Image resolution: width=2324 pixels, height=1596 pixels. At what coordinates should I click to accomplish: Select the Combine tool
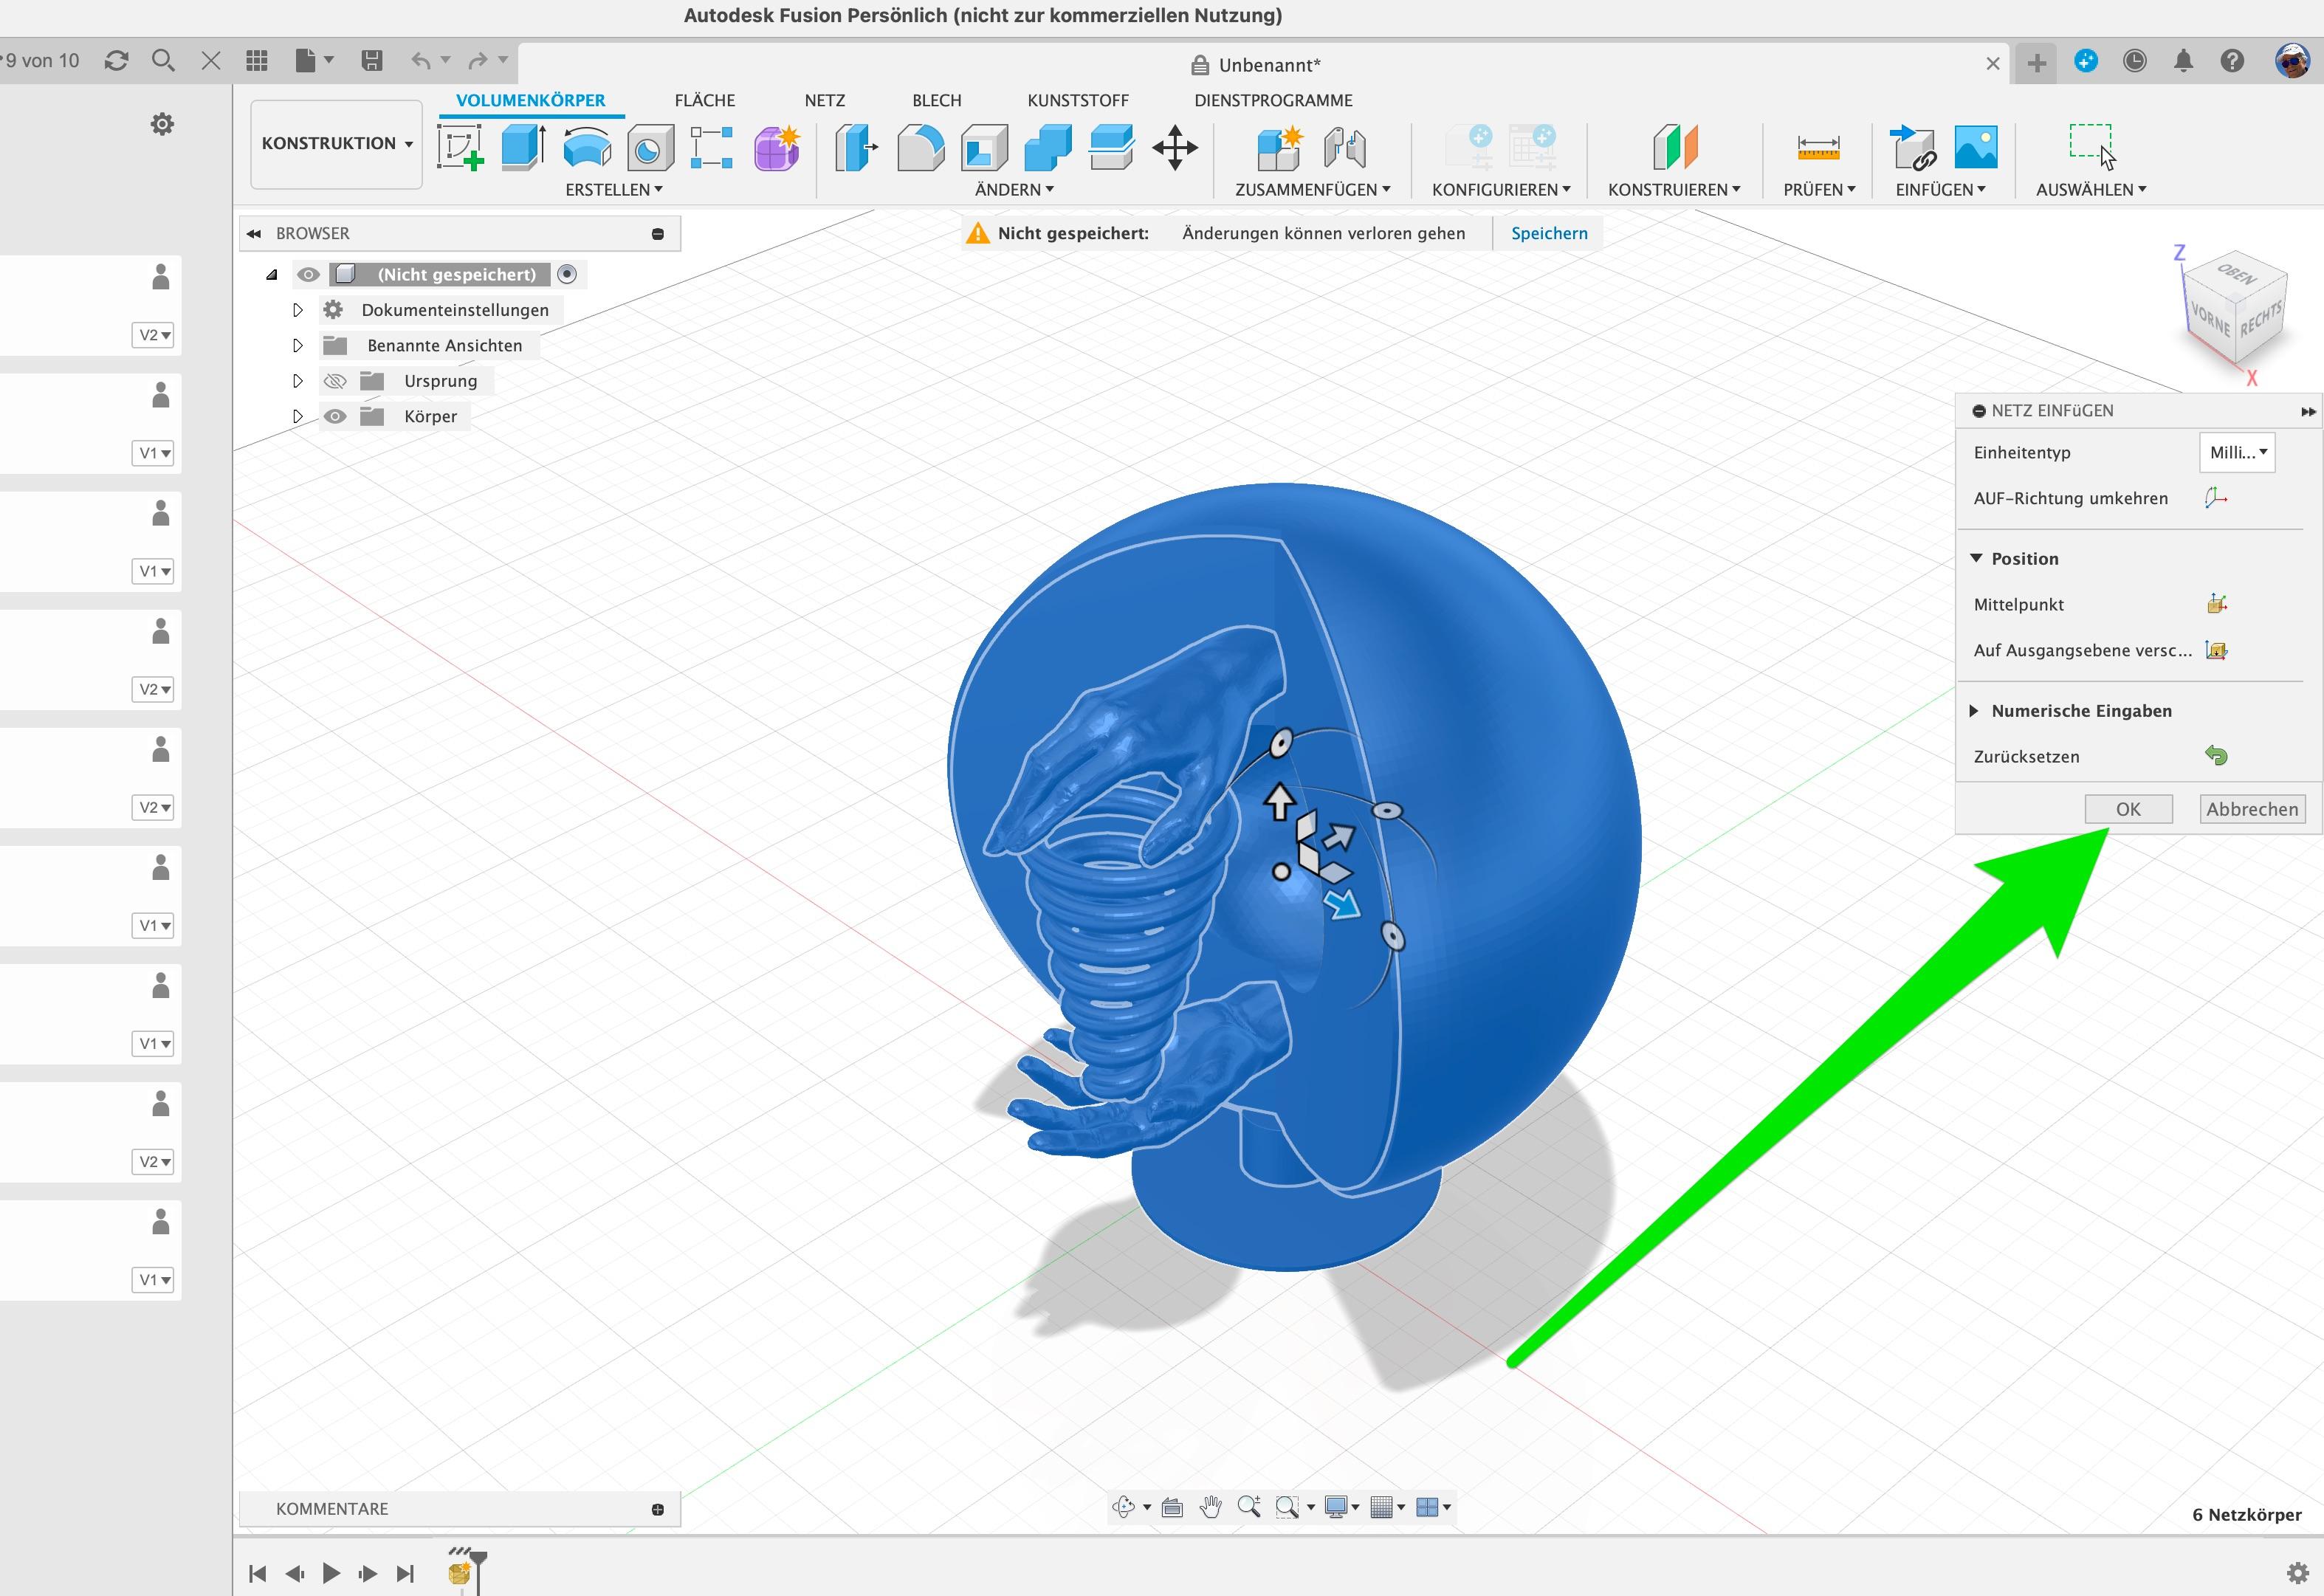[1048, 147]
